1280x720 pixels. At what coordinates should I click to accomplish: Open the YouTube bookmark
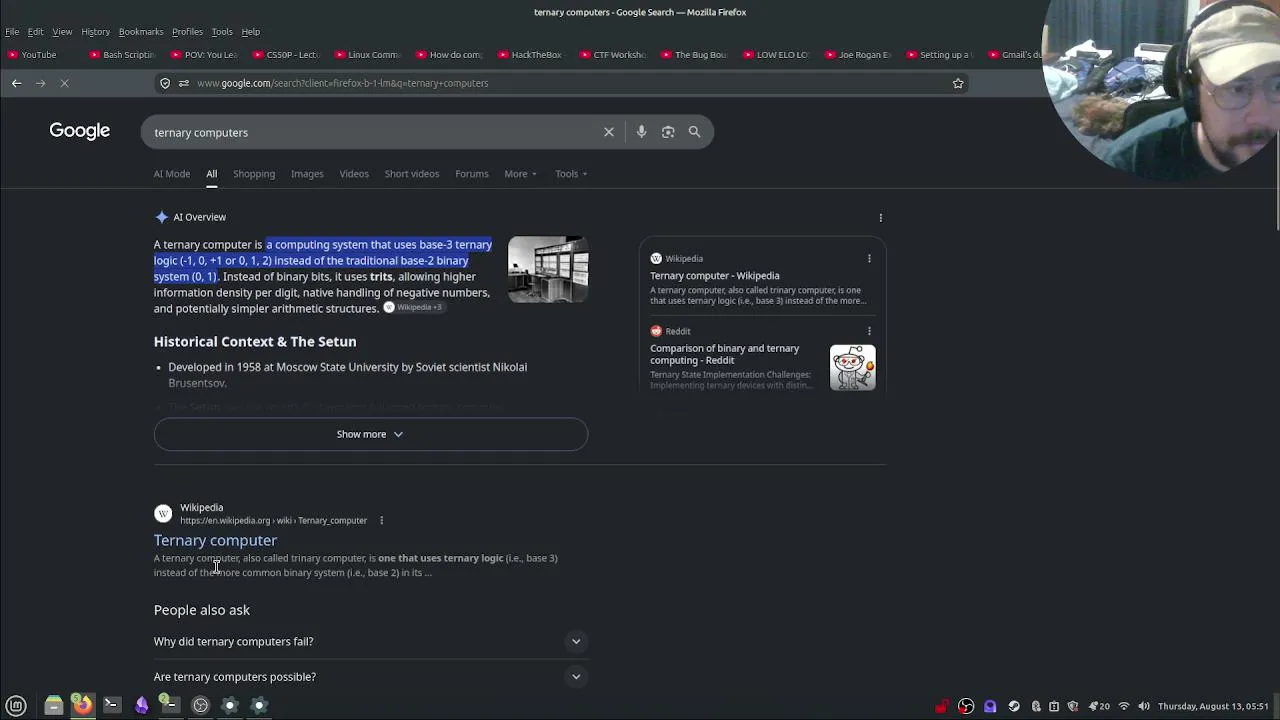(32, 55)
